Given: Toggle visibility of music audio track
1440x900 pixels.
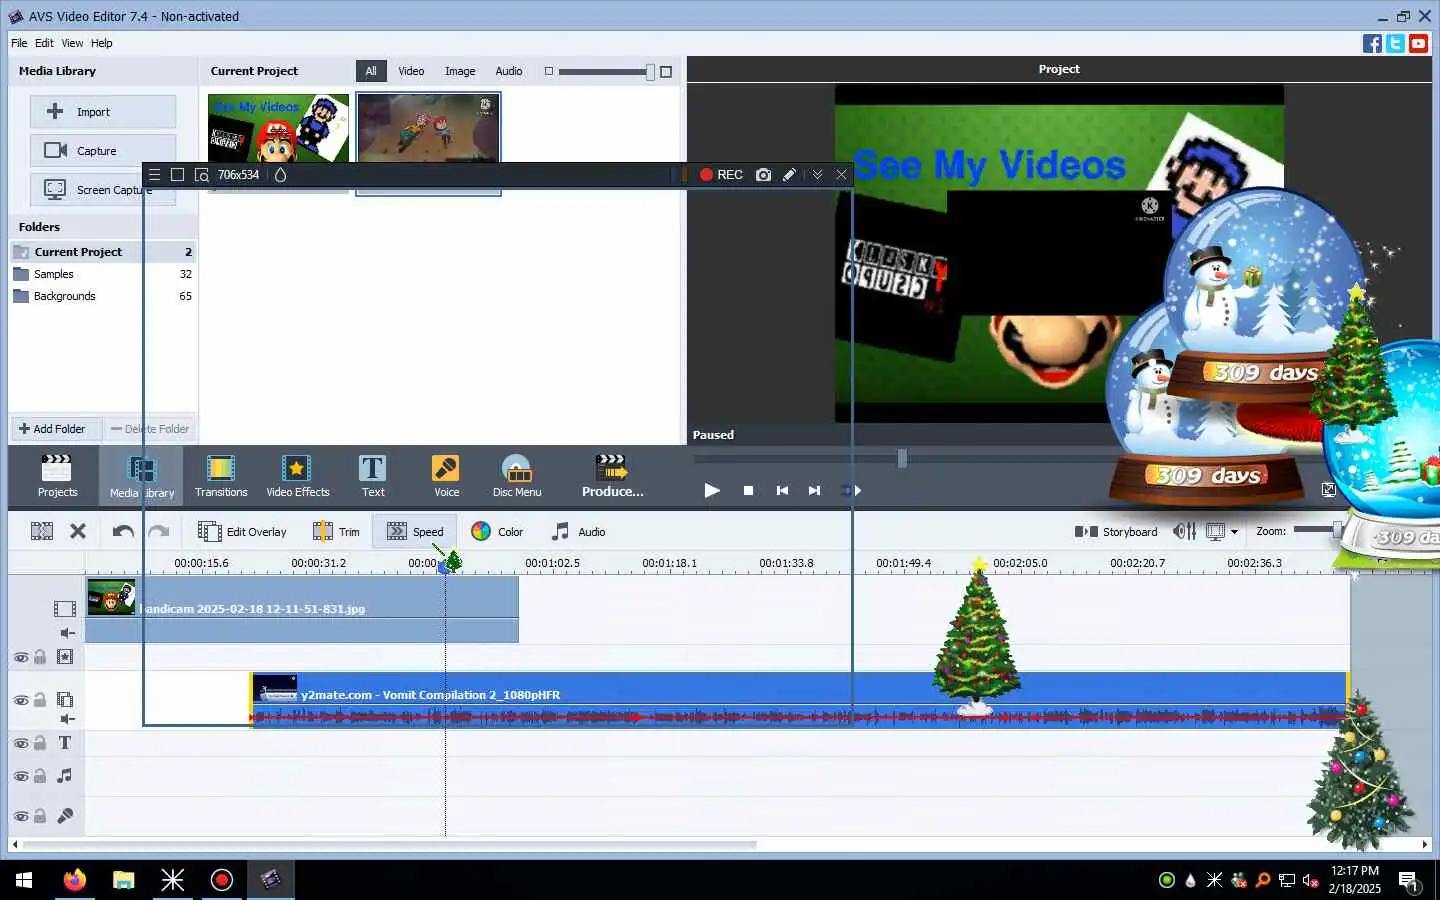Looking at the screenshot, I should (x=21, y=776).
